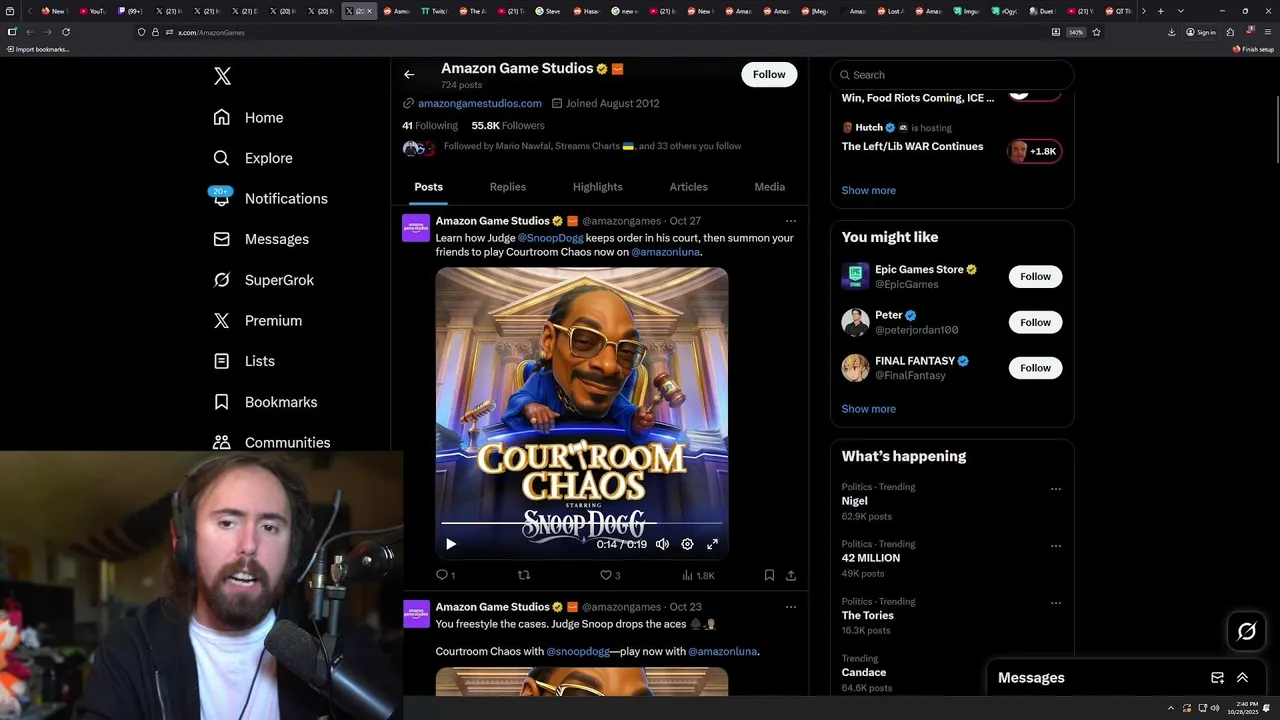Open more options on Oct 23 post
Screen dimensions: 1280x720
pyautogui.click(x=791, y=607)
